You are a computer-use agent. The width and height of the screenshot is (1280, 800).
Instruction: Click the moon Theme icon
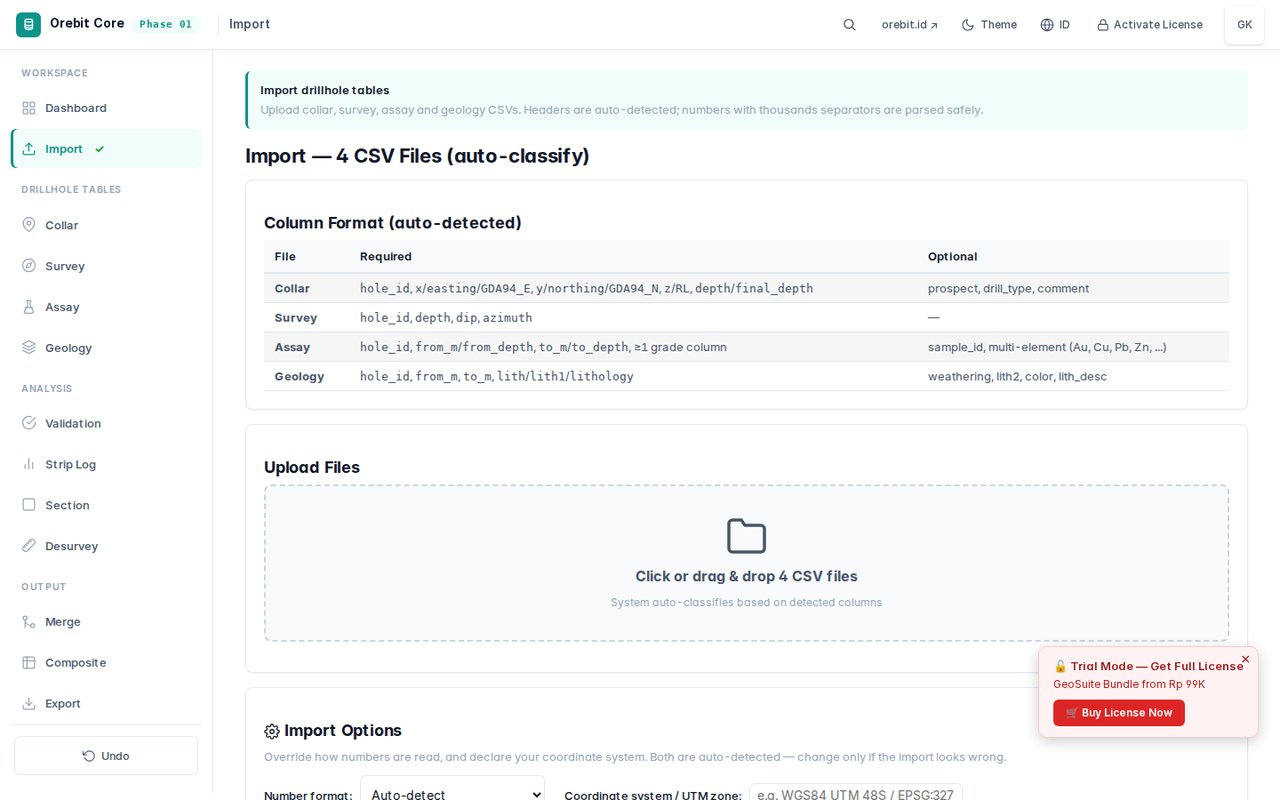[968, 25]
